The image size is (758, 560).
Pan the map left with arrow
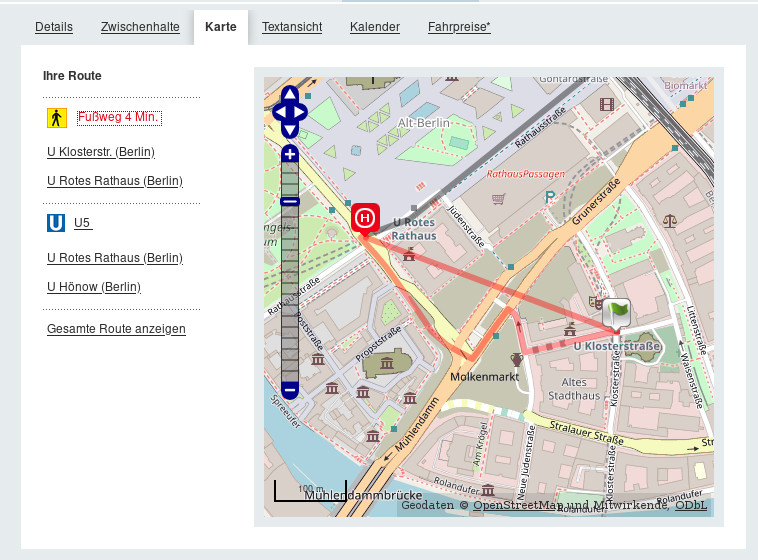click(x=280, y=113)
